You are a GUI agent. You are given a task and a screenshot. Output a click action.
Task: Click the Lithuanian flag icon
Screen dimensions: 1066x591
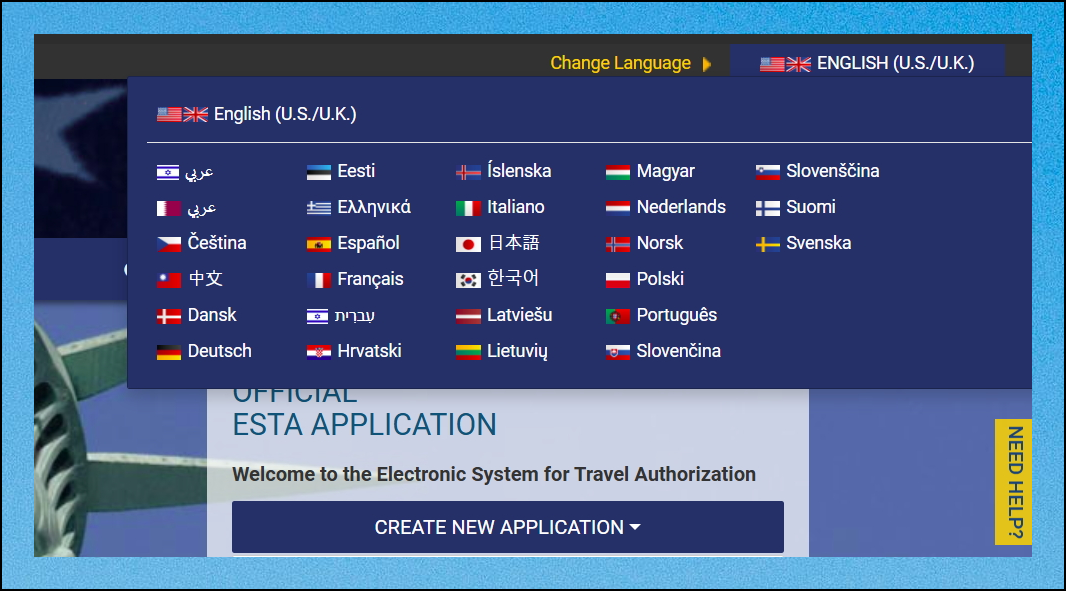(x=468, y=352)
